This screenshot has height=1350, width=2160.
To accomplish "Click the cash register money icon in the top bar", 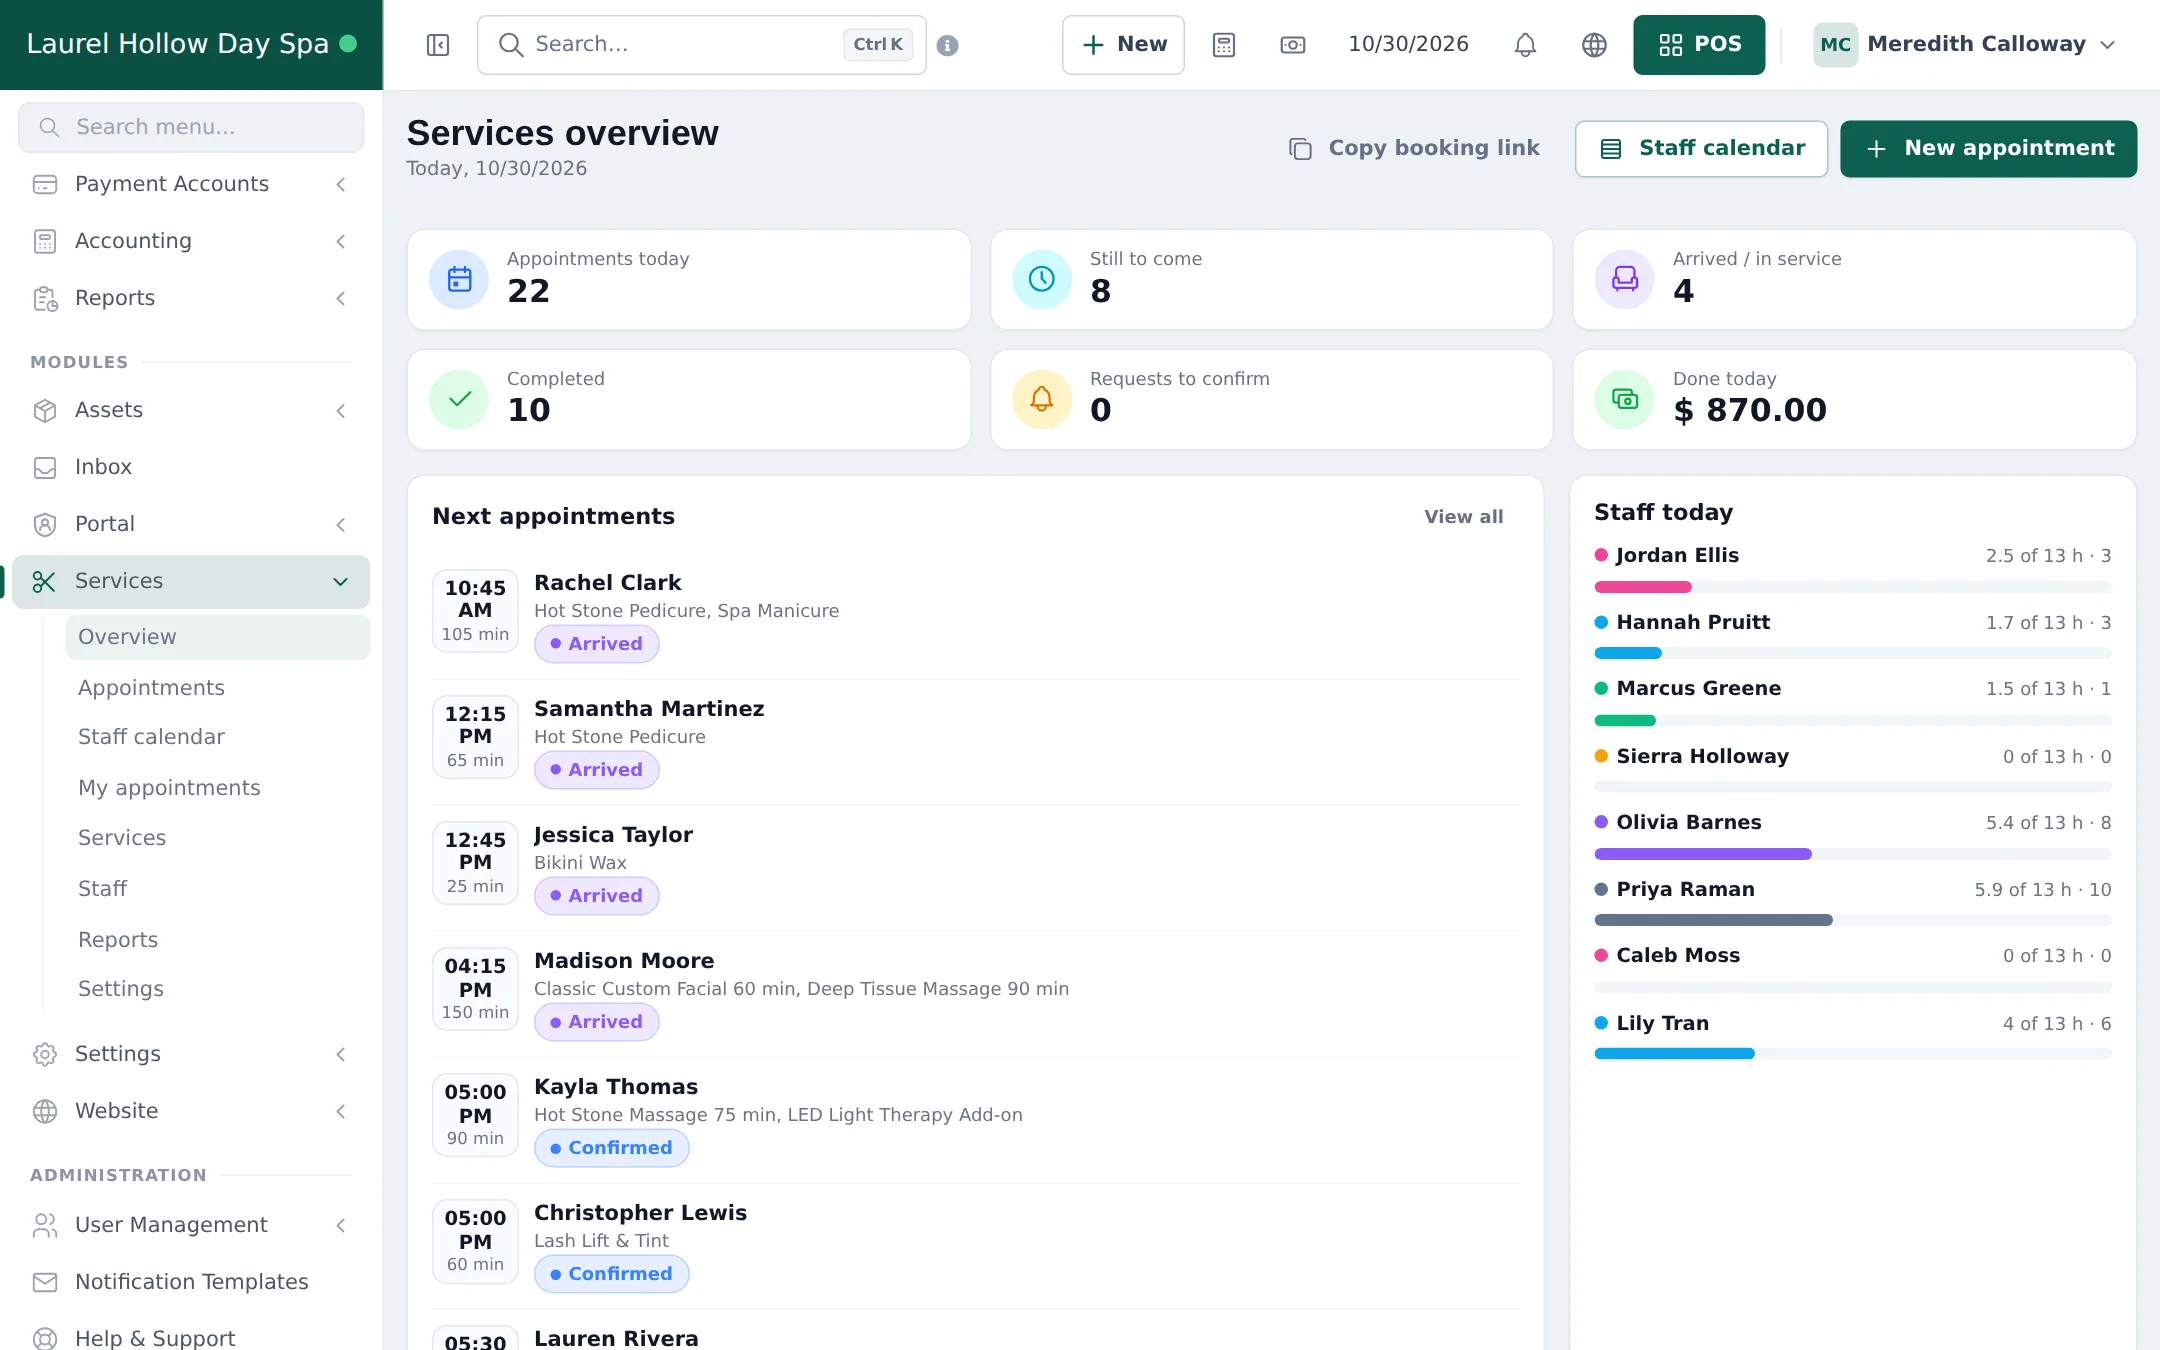I will click(x=1293, y=45).
